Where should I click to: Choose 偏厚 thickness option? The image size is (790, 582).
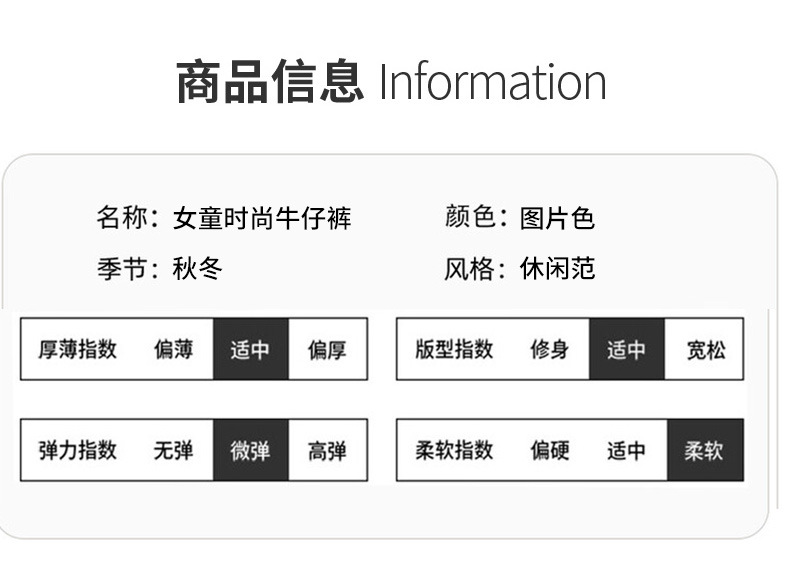[327, 350]
